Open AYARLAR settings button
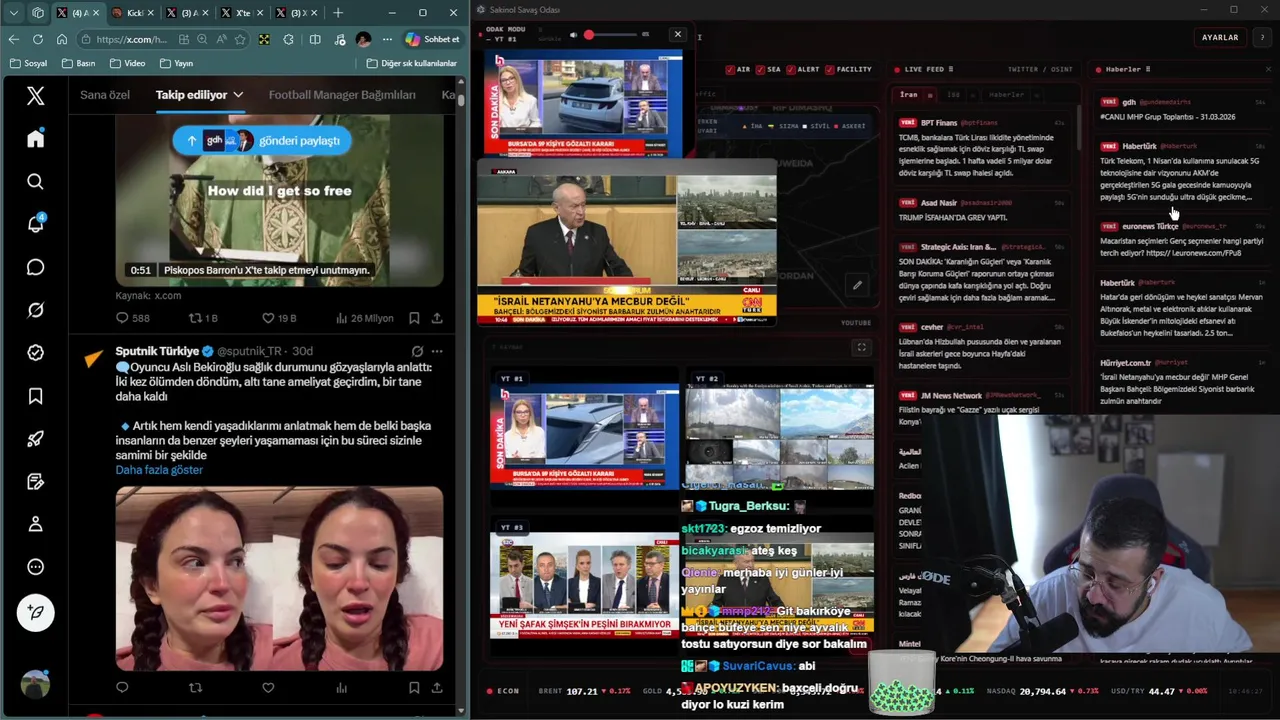The height and width of the screenshot is (720, 1280). pyautogui.click(x=1220, y=37)
